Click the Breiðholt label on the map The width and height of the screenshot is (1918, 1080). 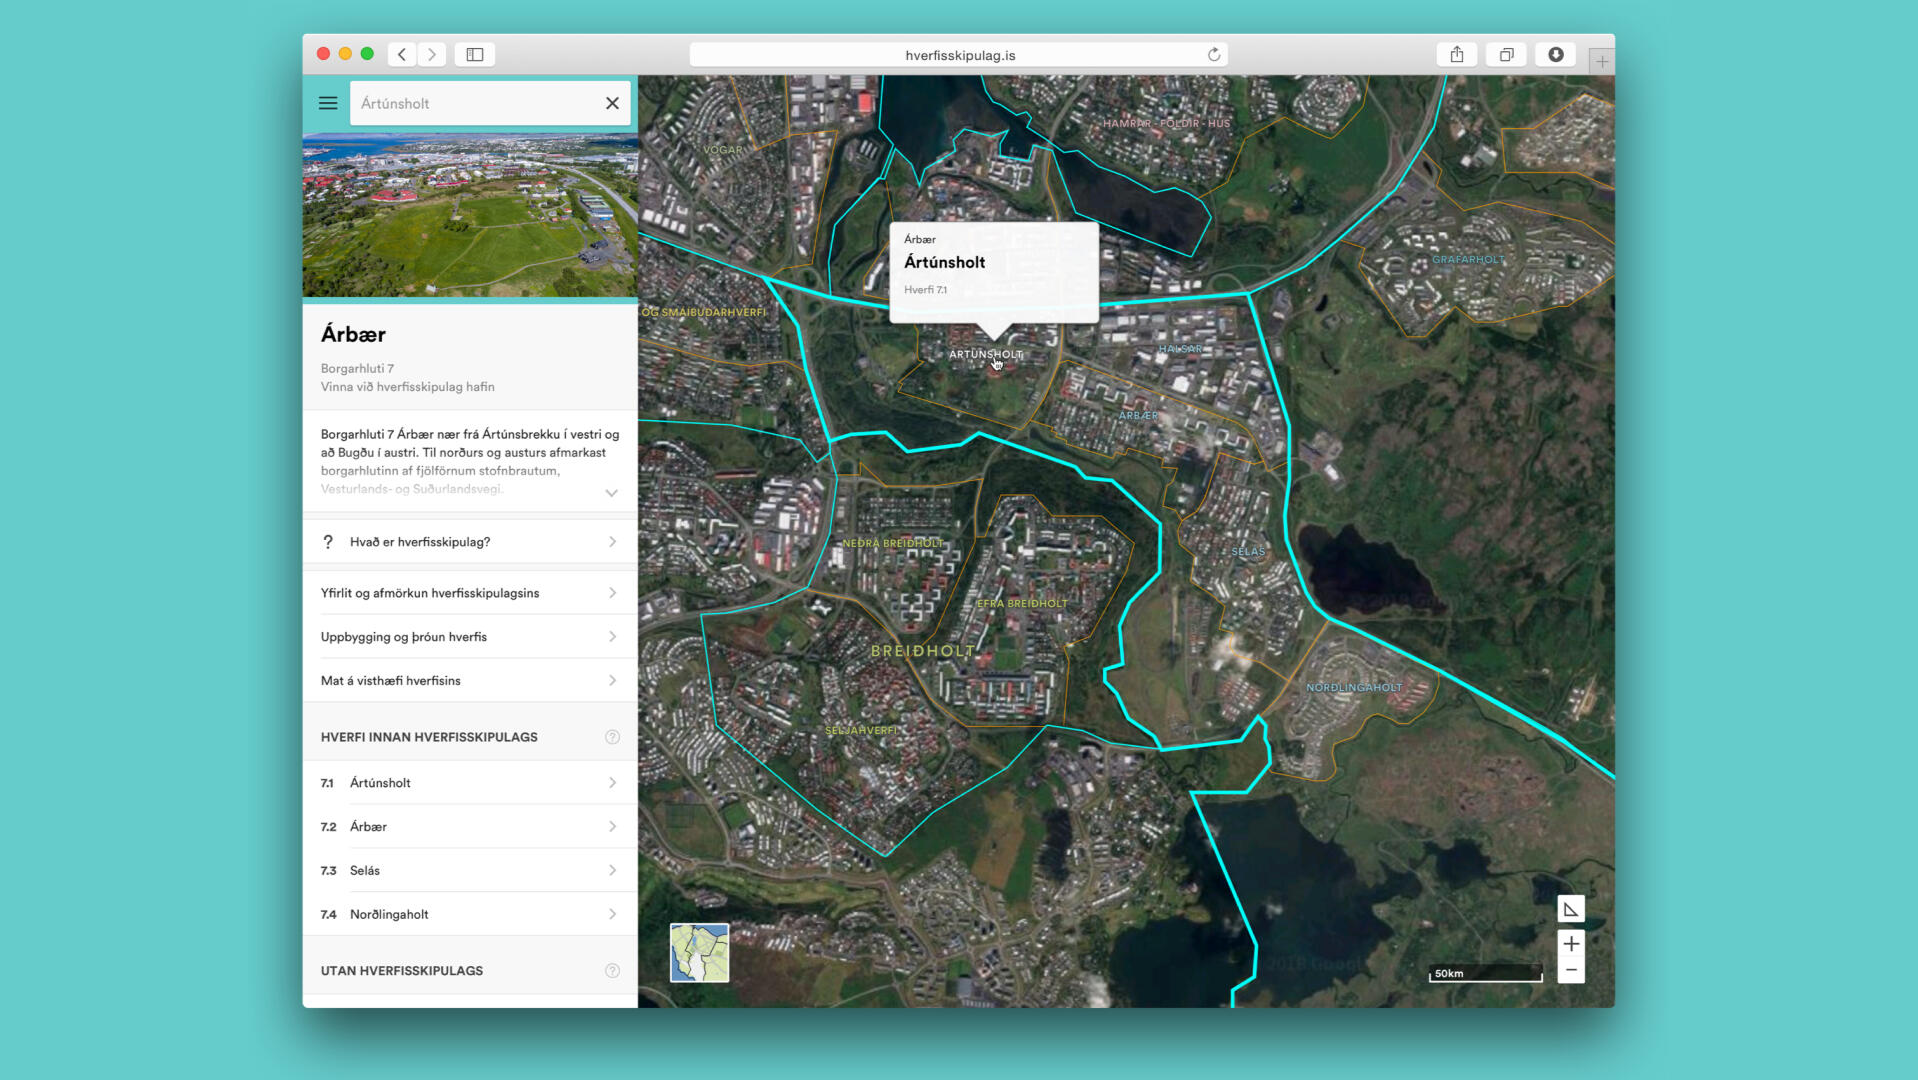click(922, 651)
